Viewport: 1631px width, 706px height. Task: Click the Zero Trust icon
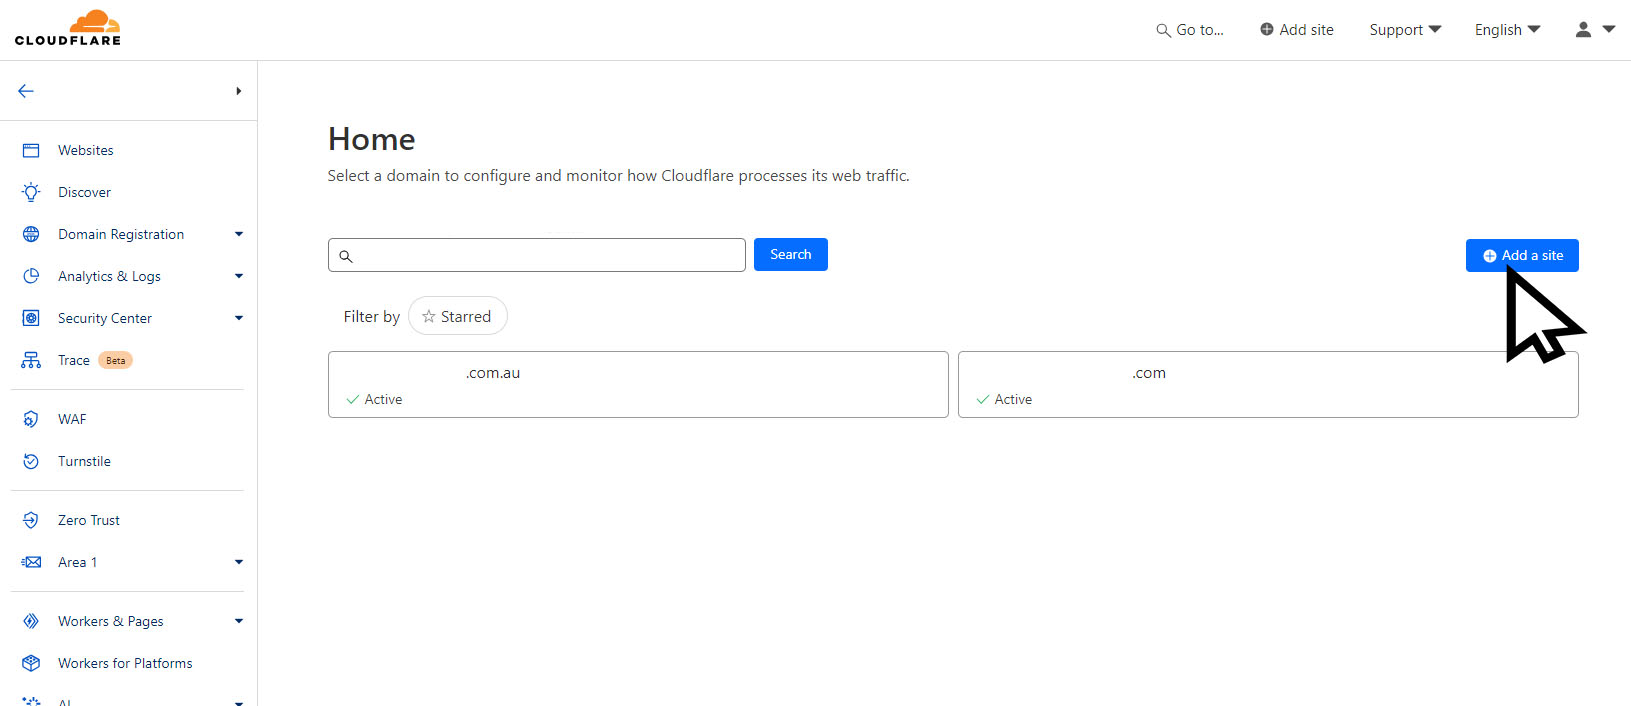[31, 520]
